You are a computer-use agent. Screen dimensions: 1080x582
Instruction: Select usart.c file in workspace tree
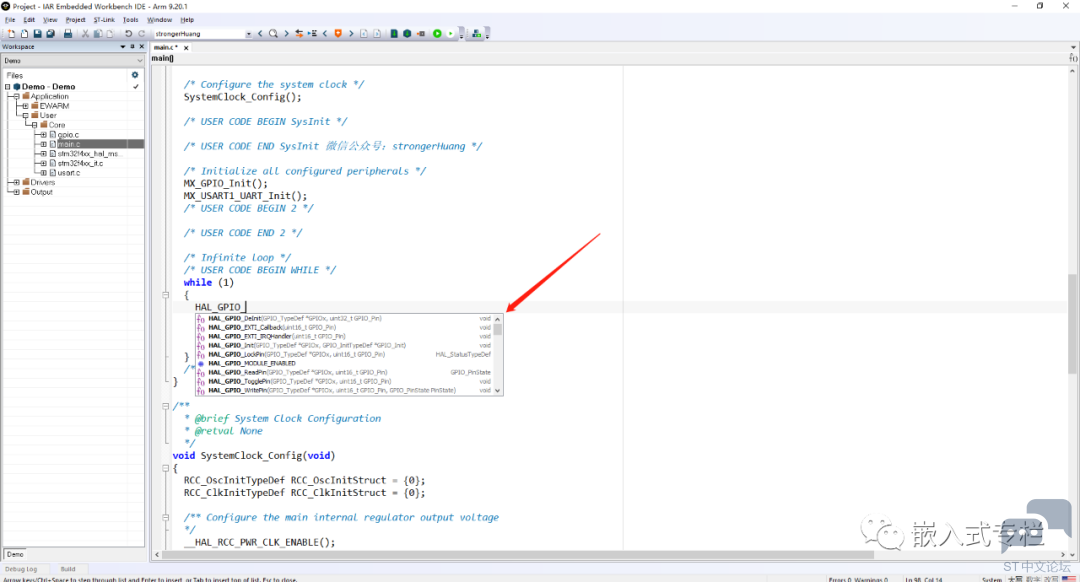68,173
